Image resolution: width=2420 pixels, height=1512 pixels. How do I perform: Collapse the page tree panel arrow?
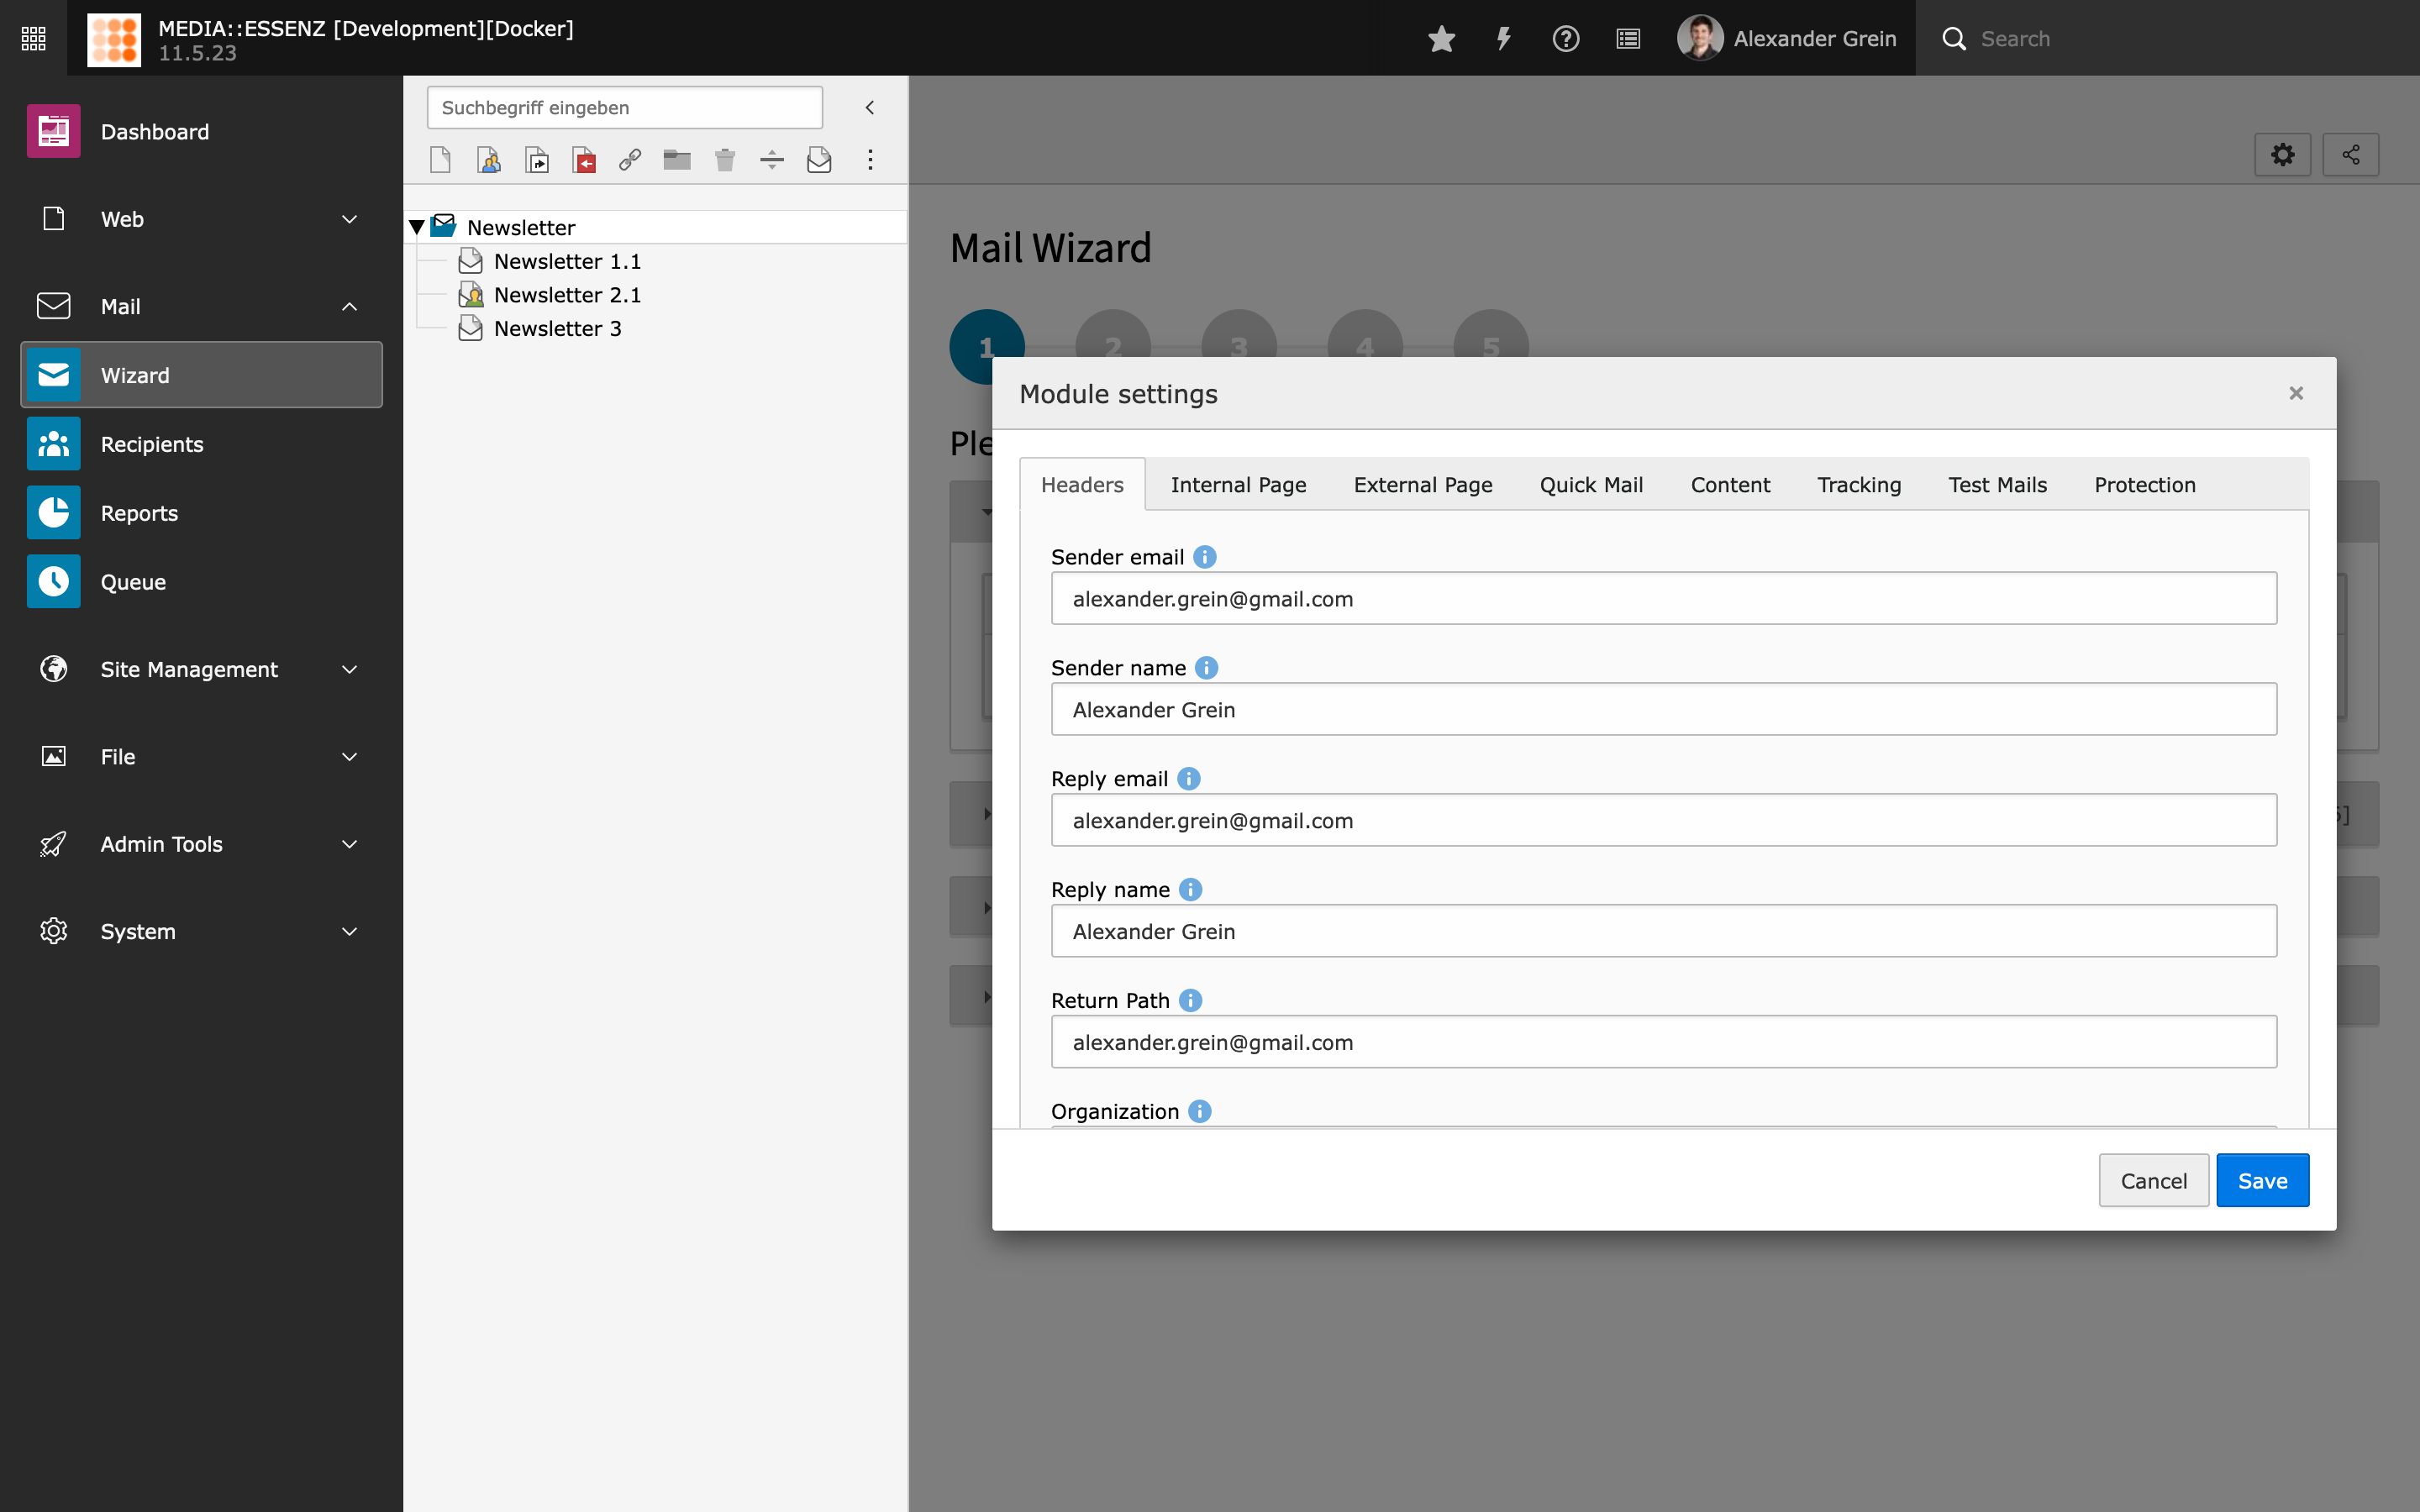[x=870, y=107]
